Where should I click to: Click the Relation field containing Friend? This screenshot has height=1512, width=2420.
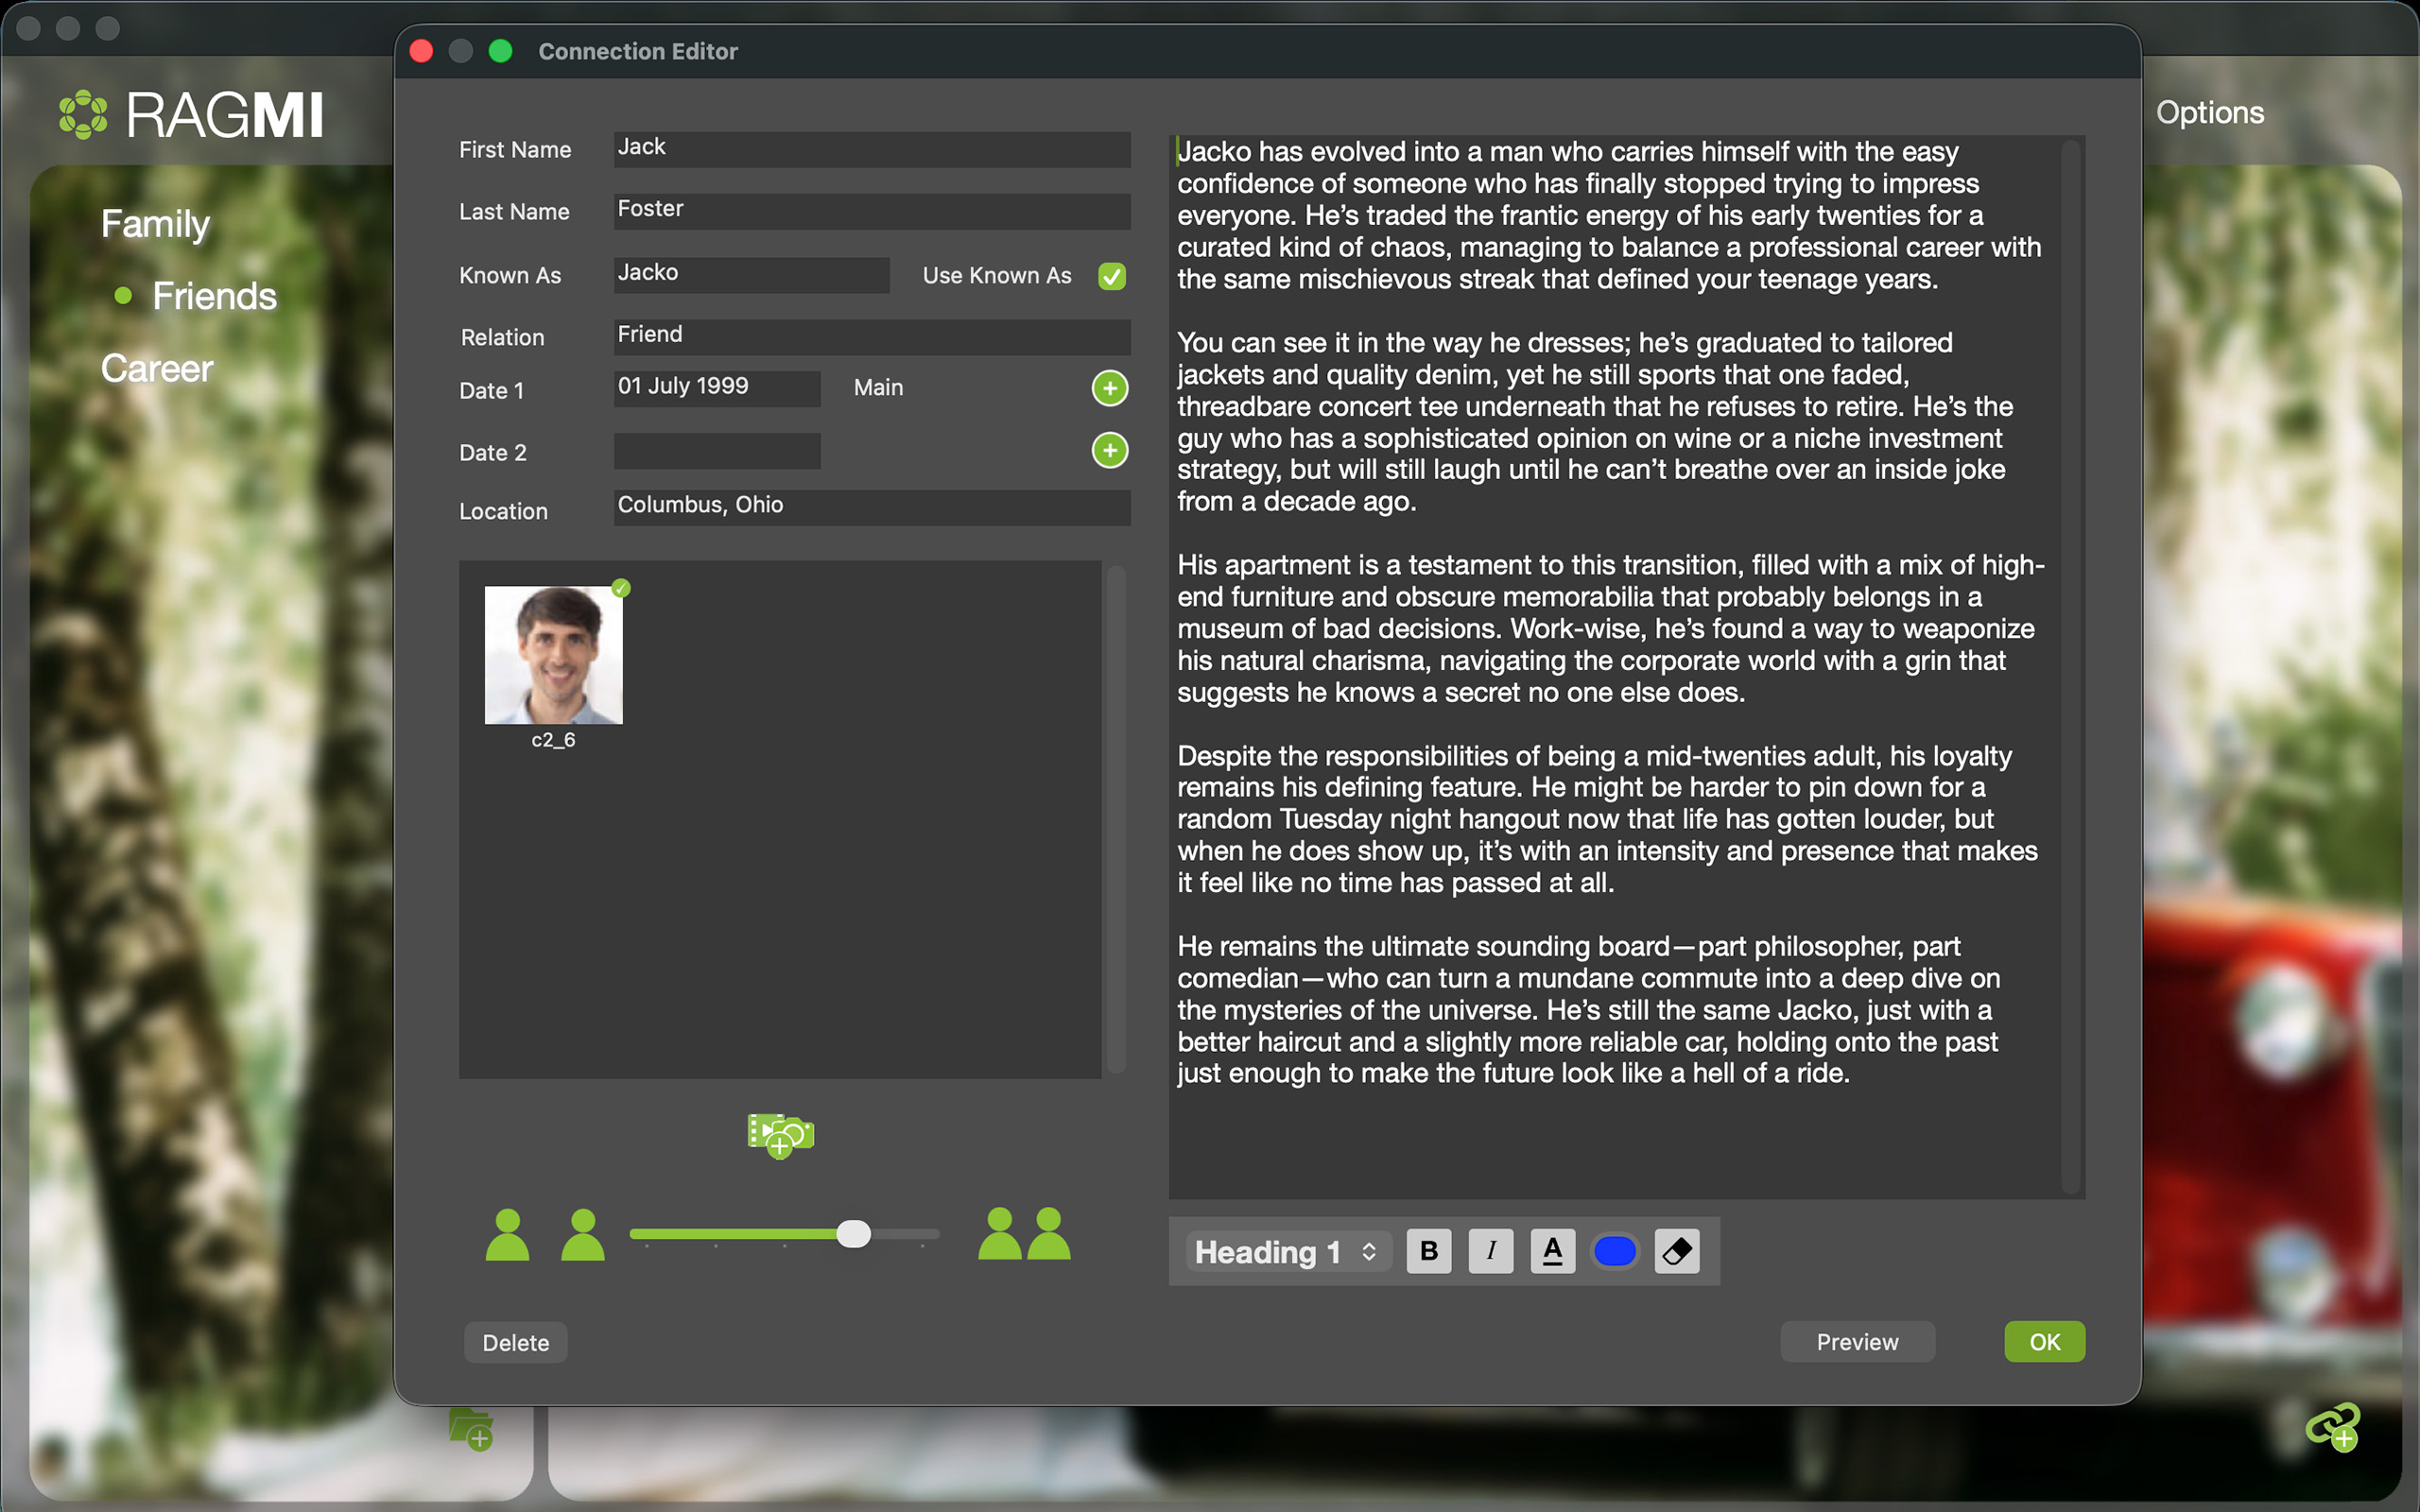click(872, 336)
